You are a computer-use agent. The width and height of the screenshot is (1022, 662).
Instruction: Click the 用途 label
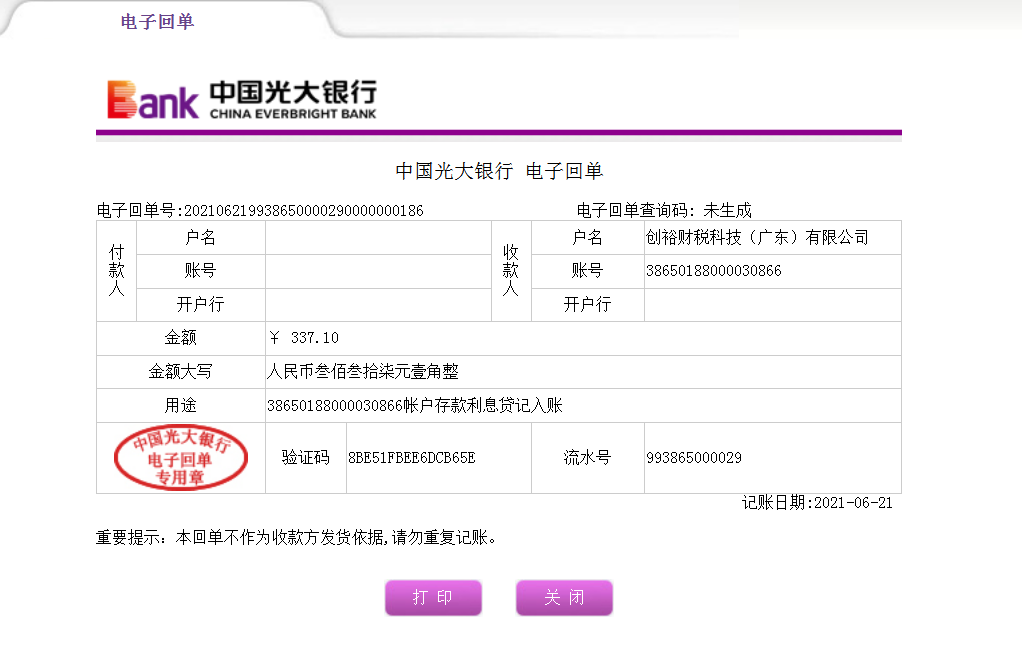(x=181, y=405)
